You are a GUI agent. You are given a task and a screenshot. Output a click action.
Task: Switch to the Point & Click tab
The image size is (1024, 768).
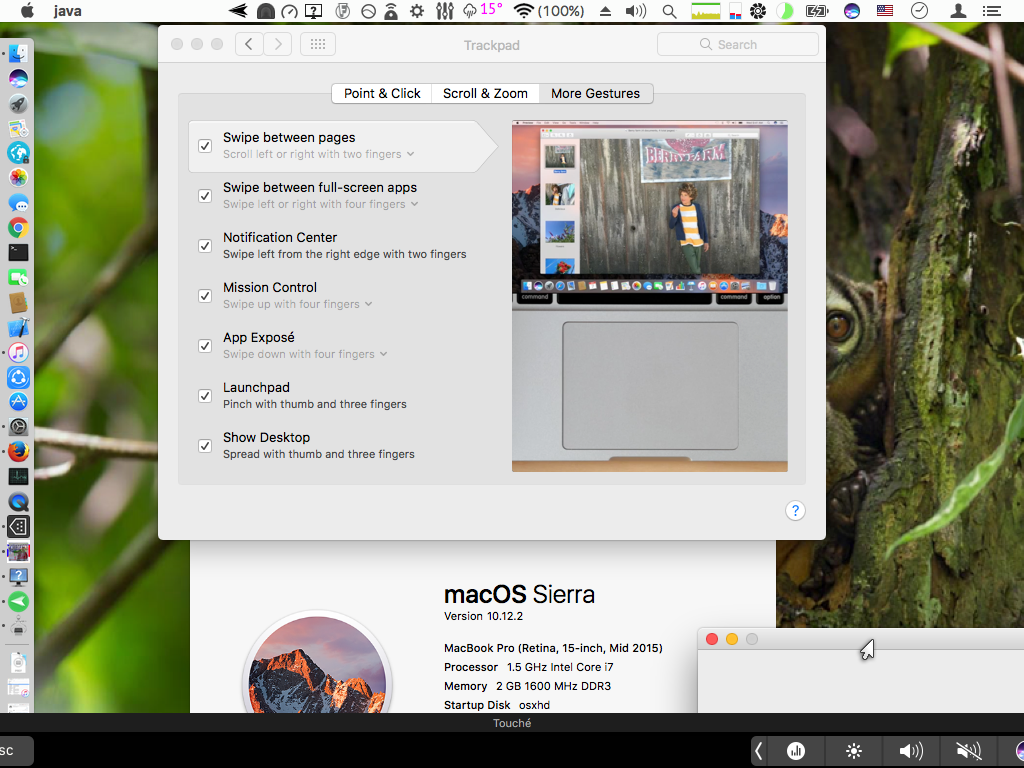[x=382, y=93]
